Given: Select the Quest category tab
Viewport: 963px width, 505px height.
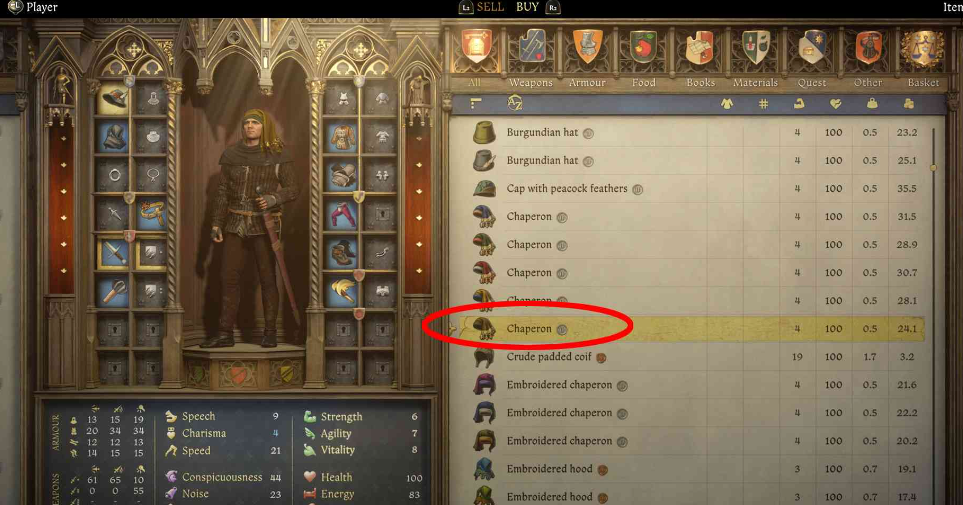Looking at the screenshot, I should [812, 82].
